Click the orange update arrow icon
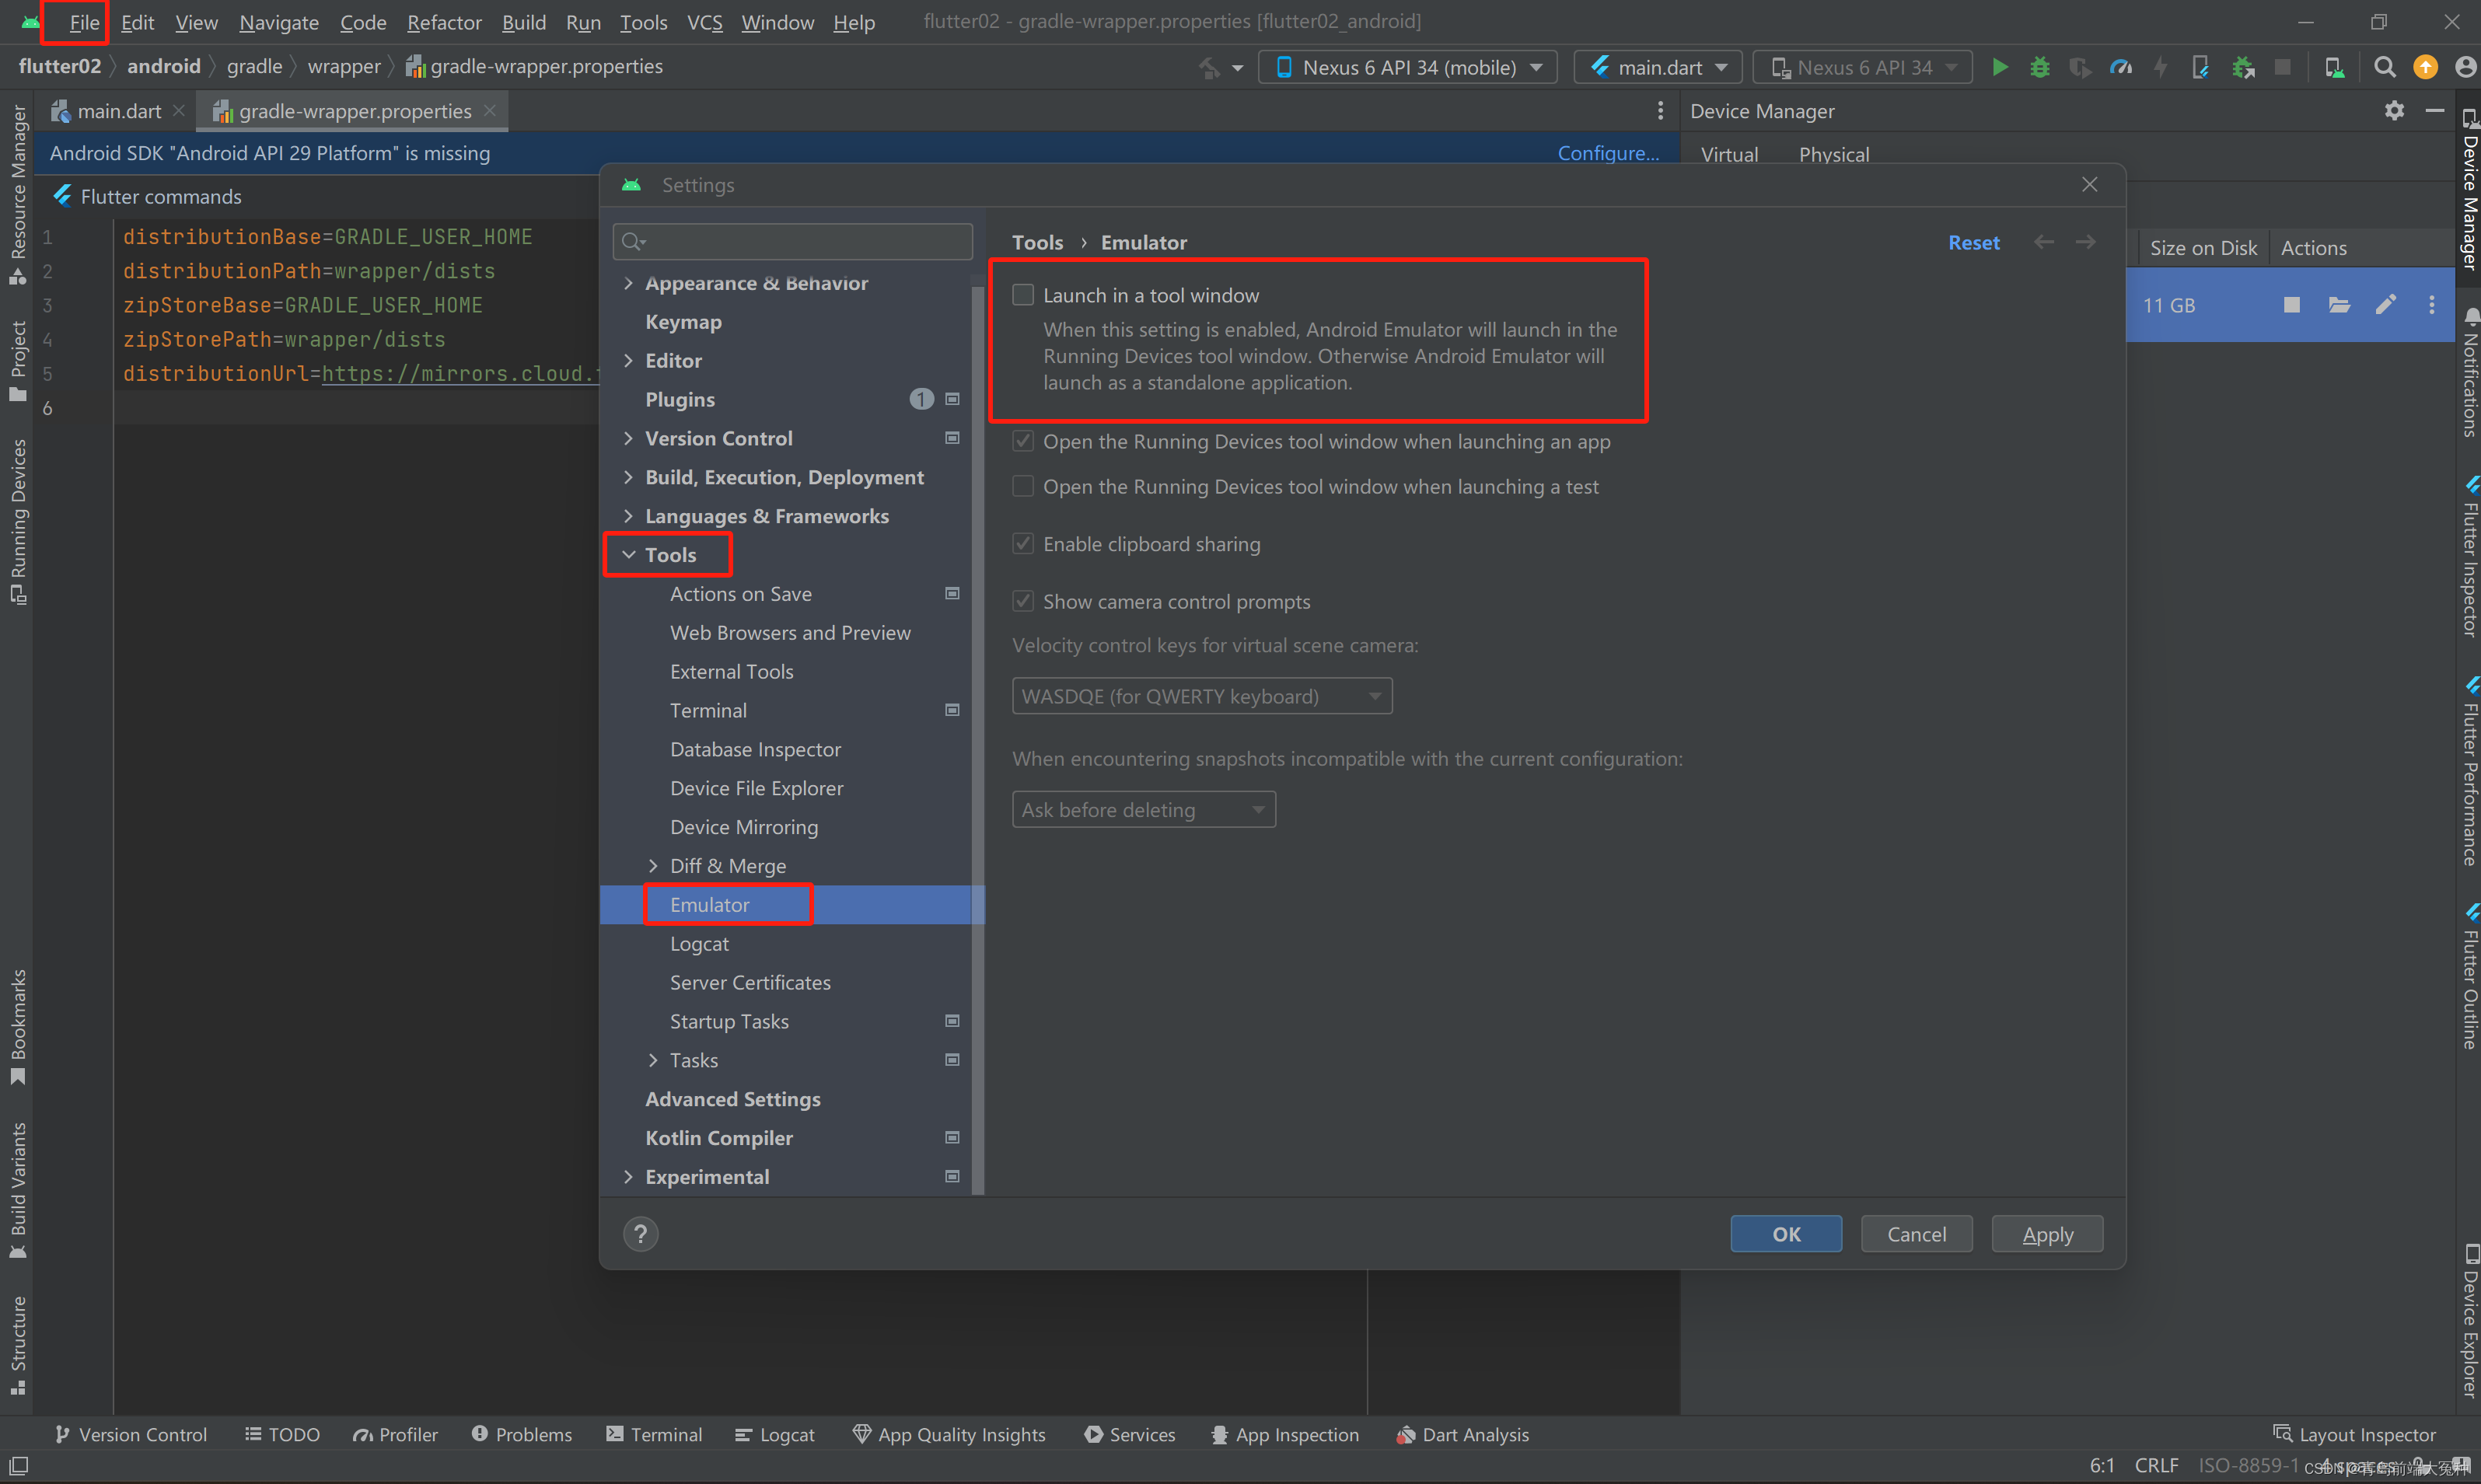The height and width of the screenshot is (1484, 2481). (x=2425, y=67)
